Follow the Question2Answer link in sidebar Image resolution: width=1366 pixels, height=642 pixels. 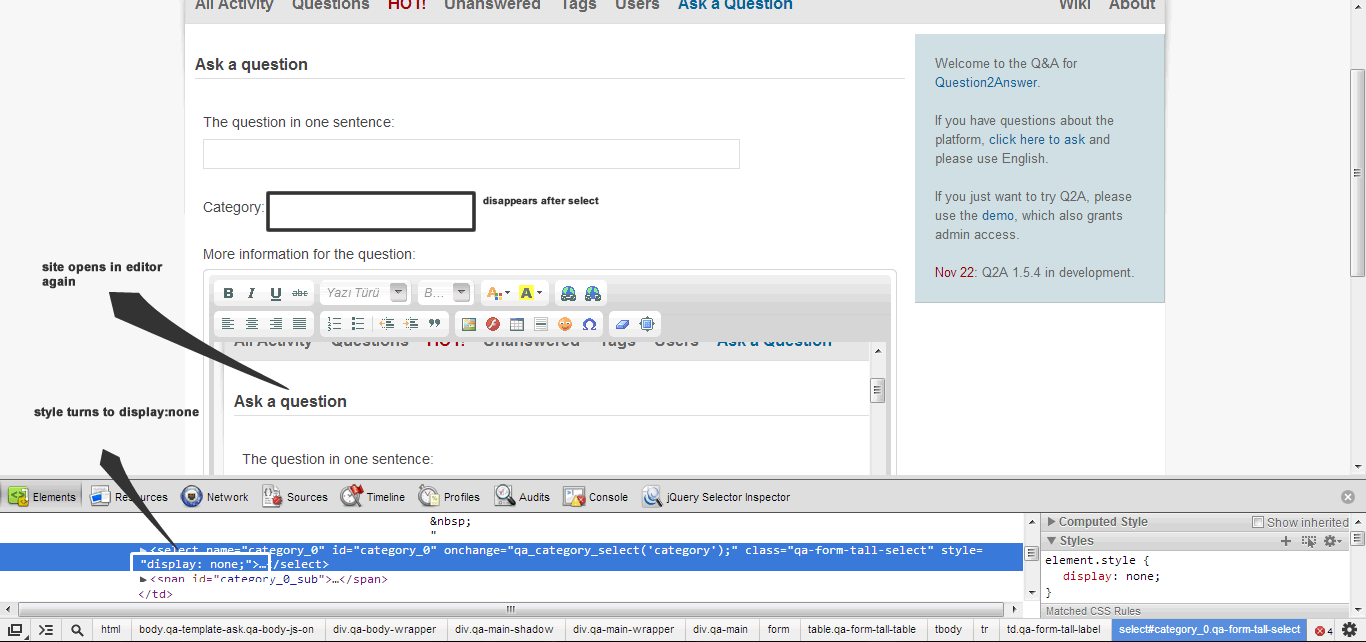986,82
